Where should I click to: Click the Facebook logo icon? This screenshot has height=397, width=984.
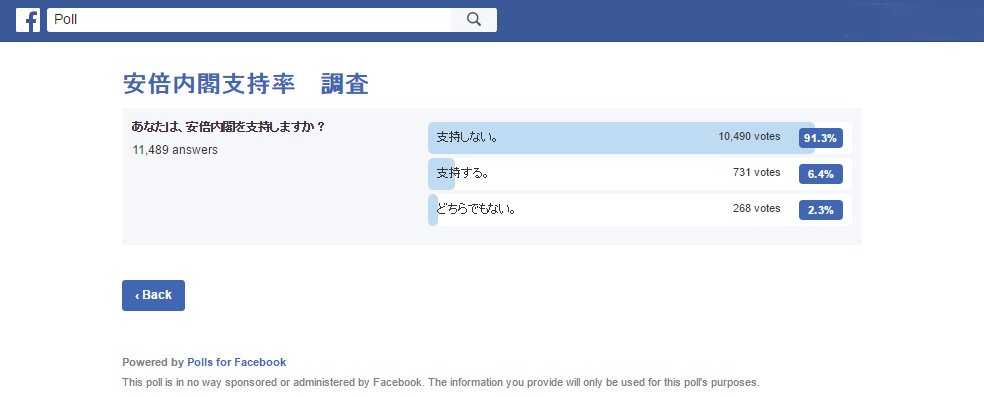click(28, 20)
